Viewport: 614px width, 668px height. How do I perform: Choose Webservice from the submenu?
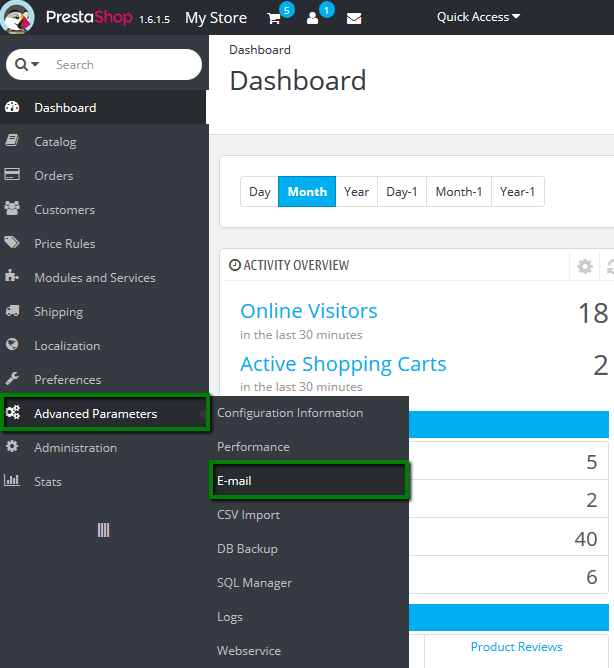pyautogui.click(x=309, y=651)
